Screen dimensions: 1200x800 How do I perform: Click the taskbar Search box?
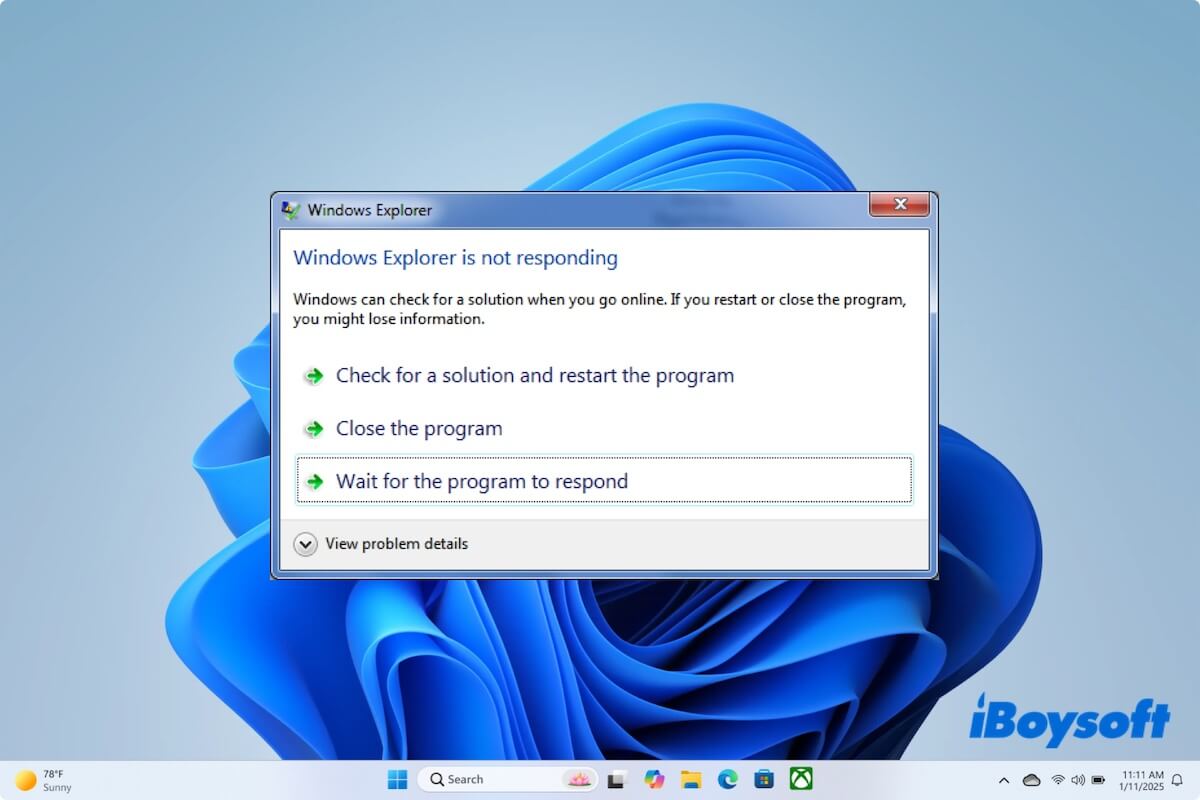[507, 779]
